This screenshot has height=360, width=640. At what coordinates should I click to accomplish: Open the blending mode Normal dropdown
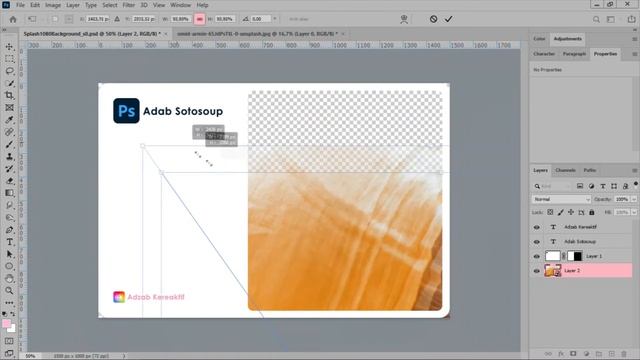[561, 199]
